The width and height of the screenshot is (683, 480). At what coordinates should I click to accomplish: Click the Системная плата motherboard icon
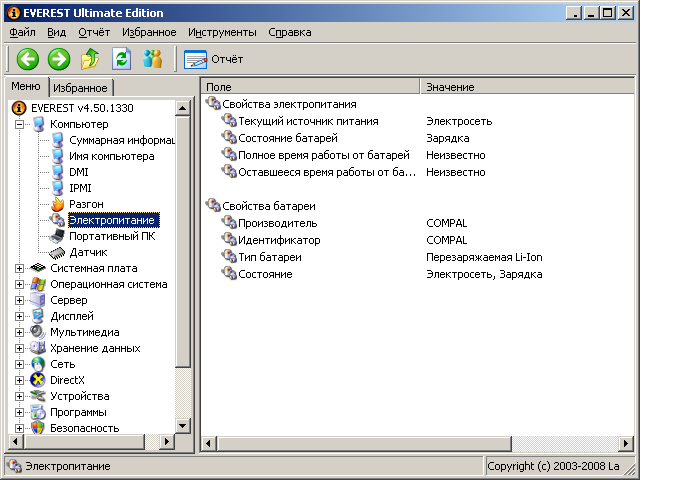[38, 268]
